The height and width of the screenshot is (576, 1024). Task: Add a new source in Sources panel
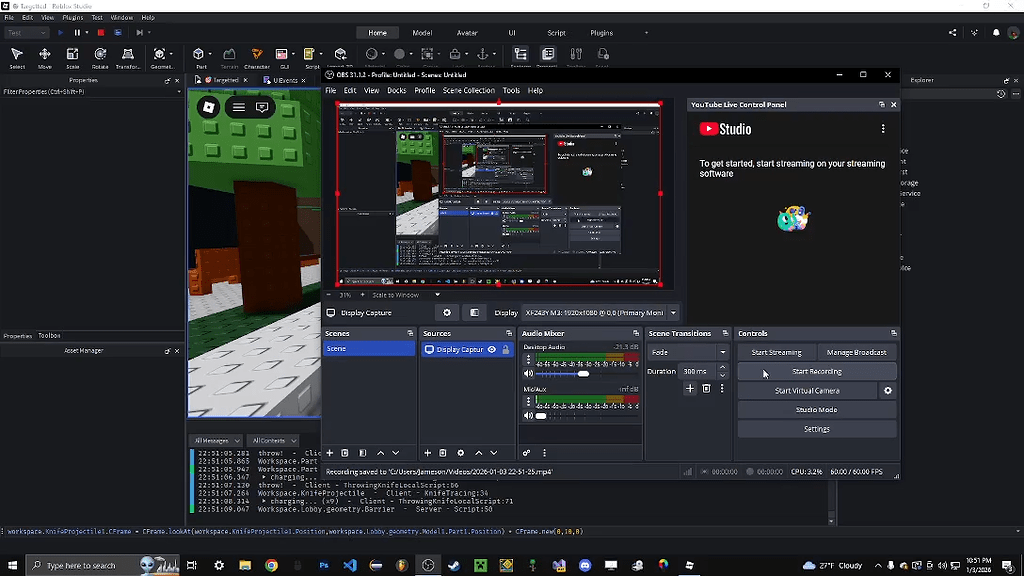[x=427, y=453]
